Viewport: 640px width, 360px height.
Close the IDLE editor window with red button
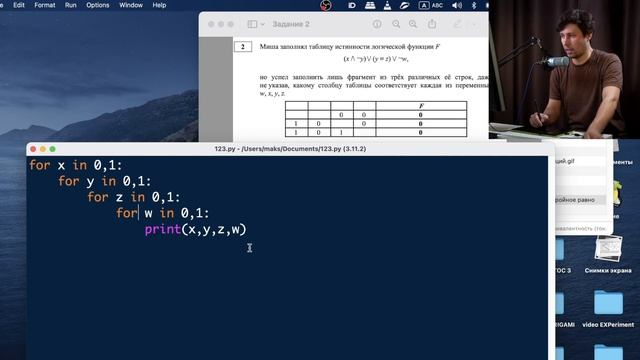[x=33, y=149]
